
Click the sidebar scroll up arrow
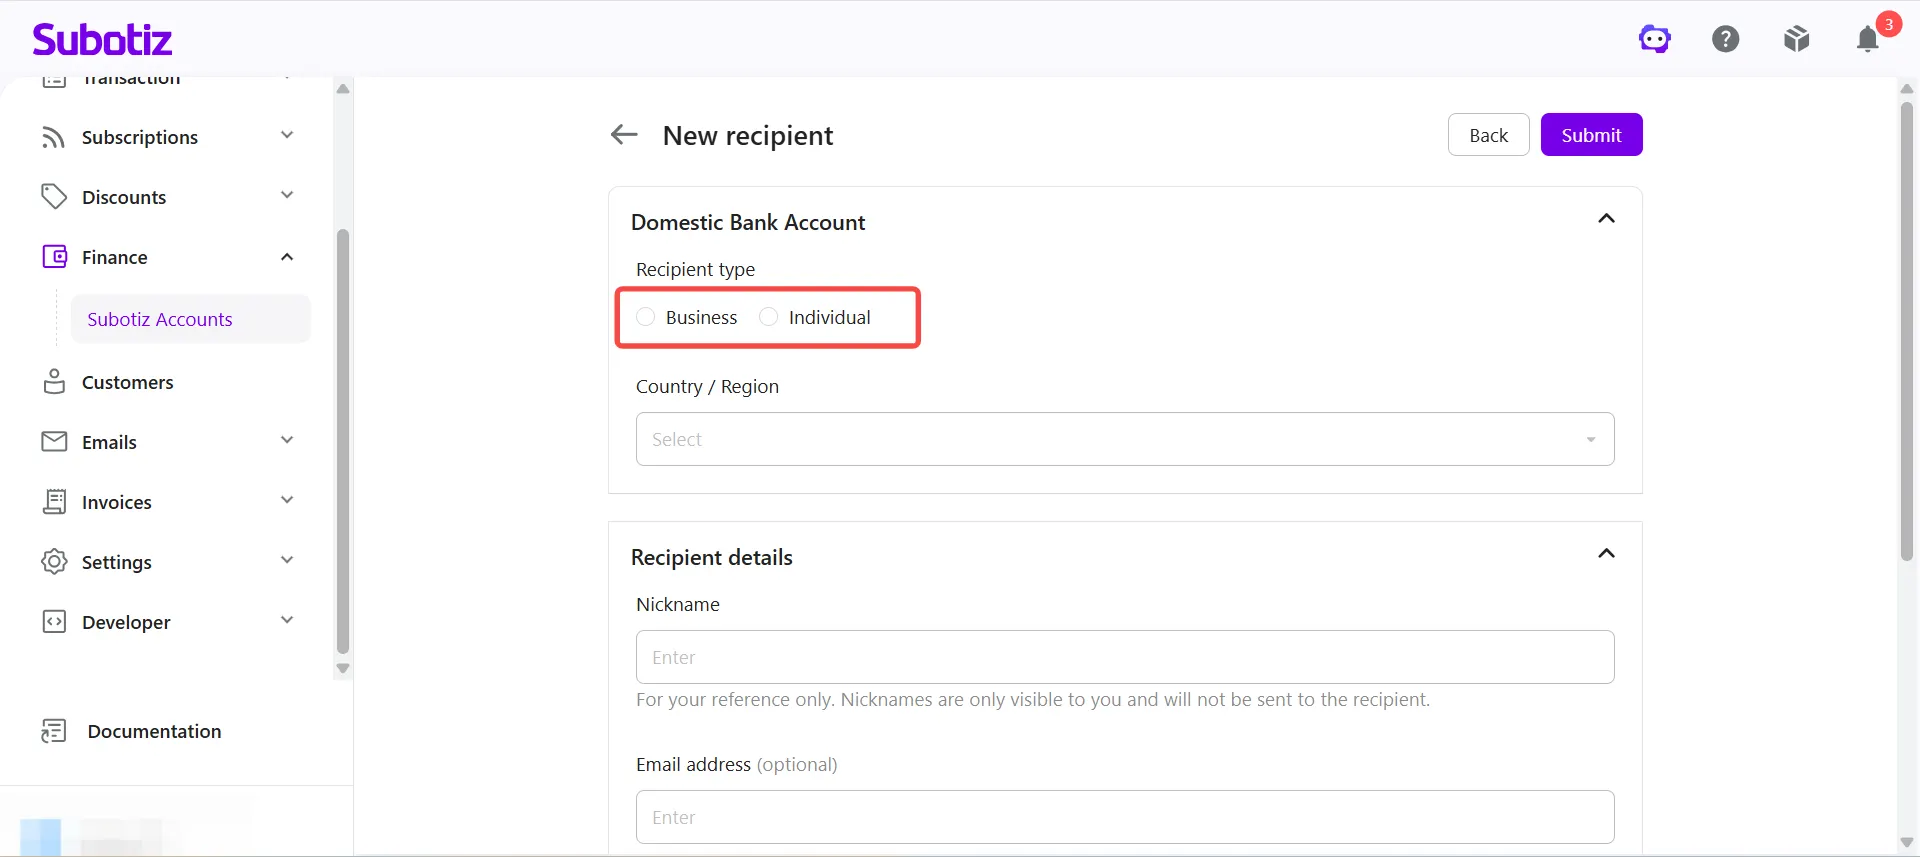coord(343,89)
